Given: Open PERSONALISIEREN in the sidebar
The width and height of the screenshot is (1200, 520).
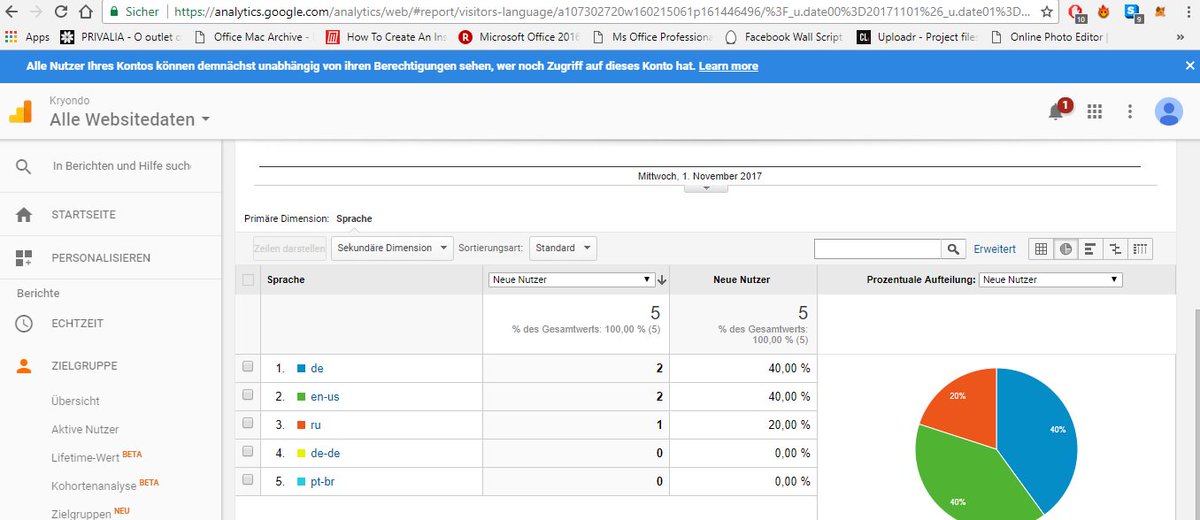Looking at the screenshot, I should [101, 258].
